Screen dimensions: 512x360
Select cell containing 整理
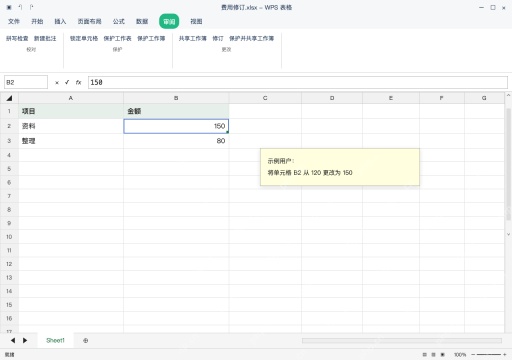(x=71, y=141)
